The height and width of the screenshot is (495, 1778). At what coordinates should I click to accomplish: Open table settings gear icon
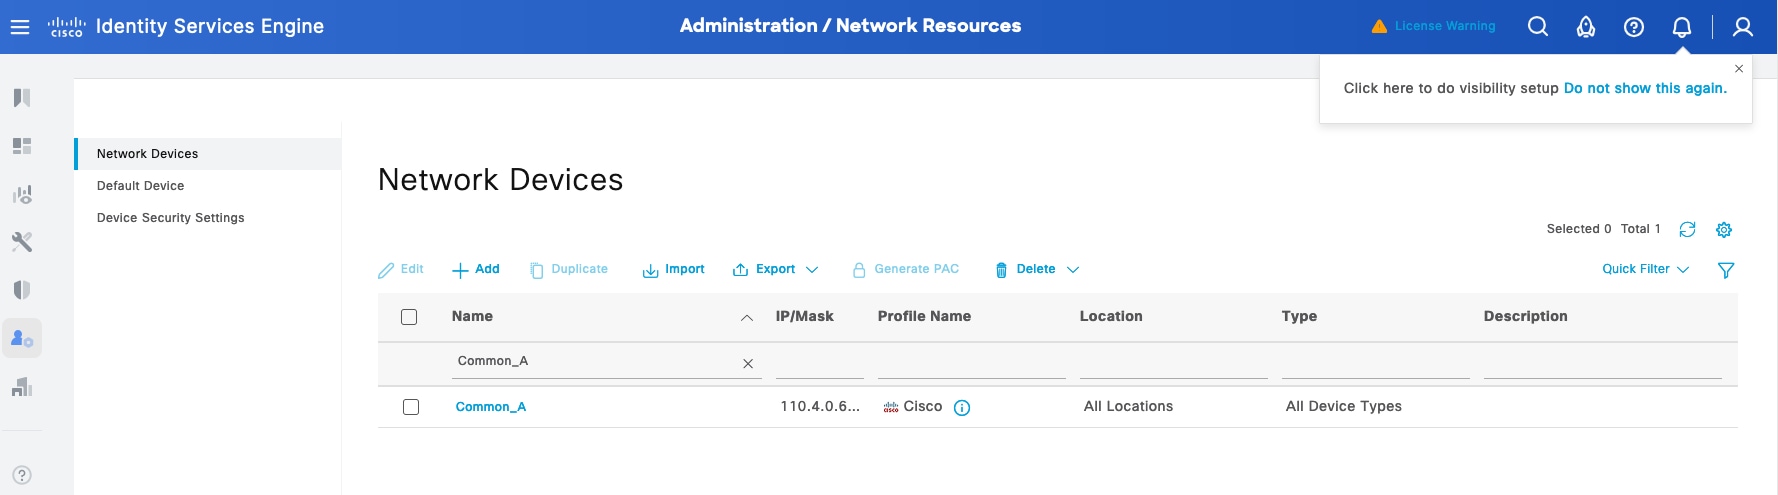[x=1723, y=230]
